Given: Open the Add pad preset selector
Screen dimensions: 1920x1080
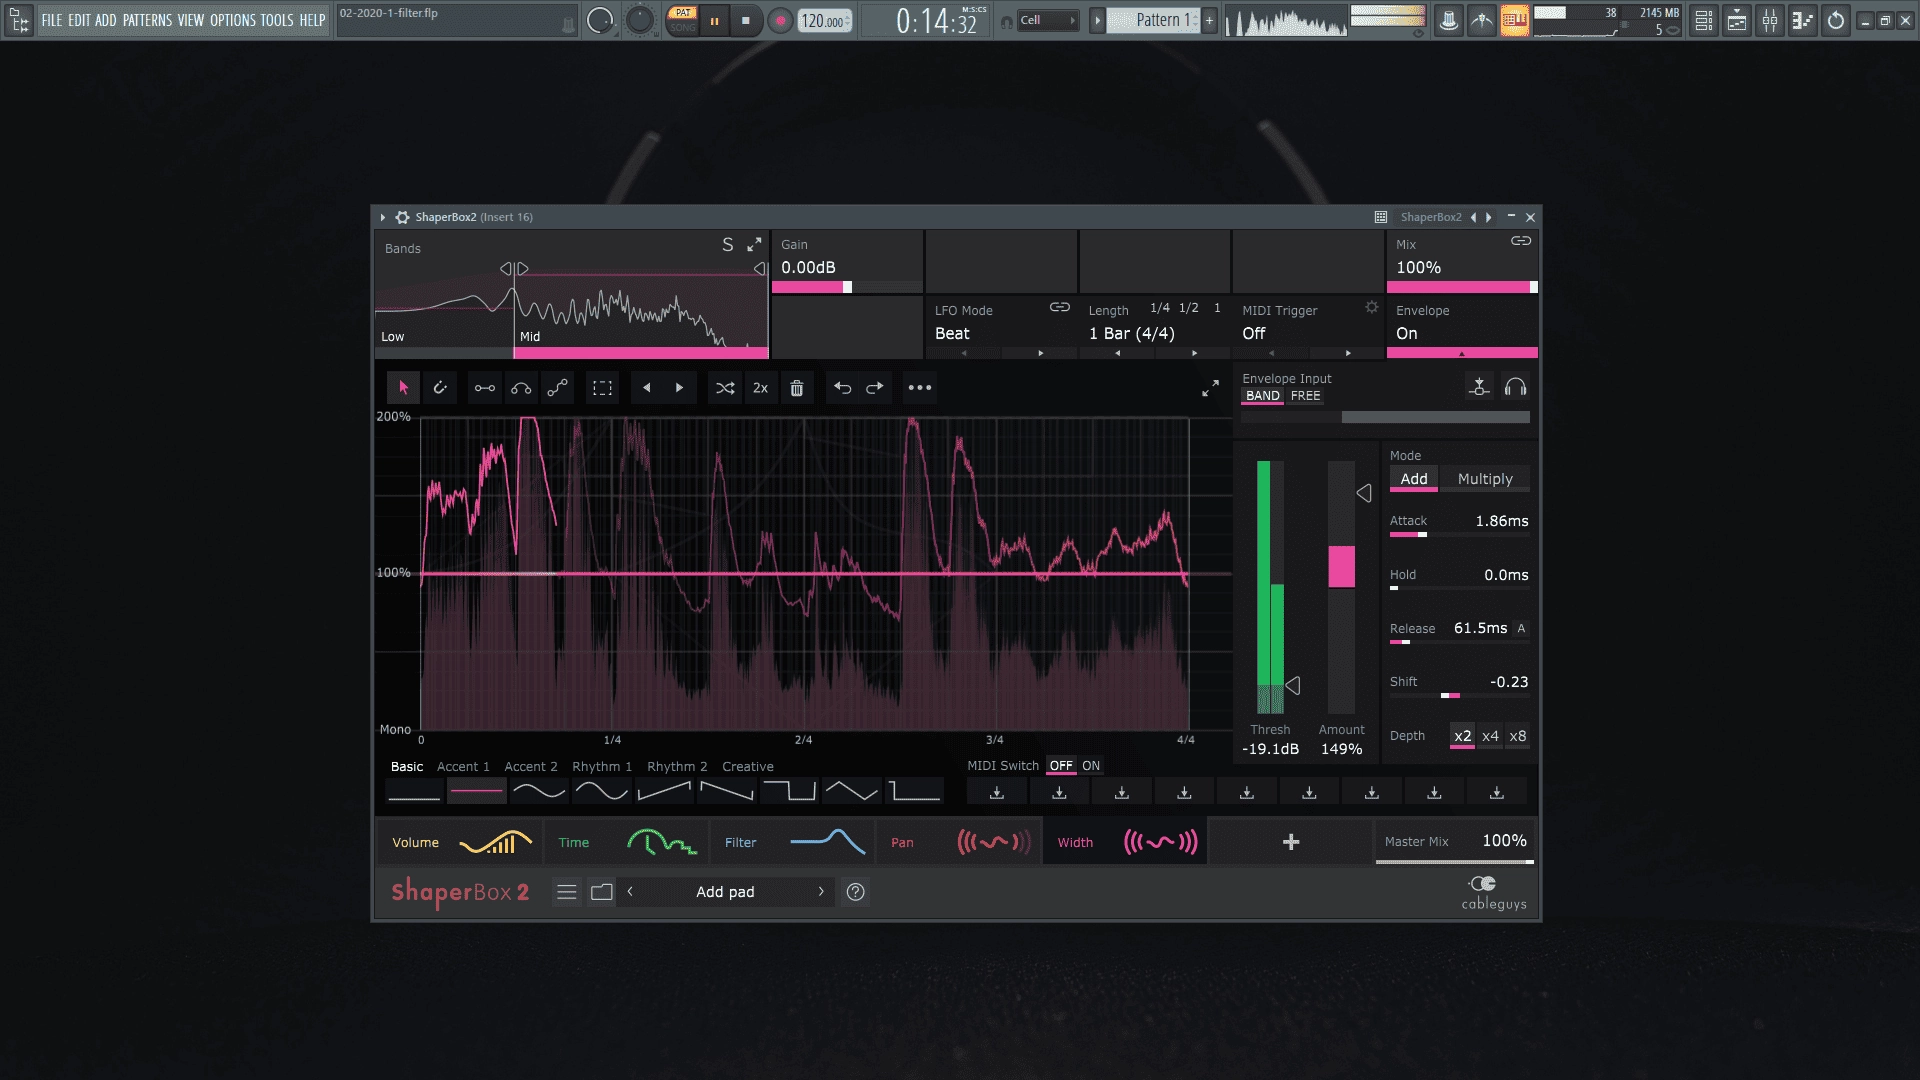Looking at the screenshot, I should (725, 892).
